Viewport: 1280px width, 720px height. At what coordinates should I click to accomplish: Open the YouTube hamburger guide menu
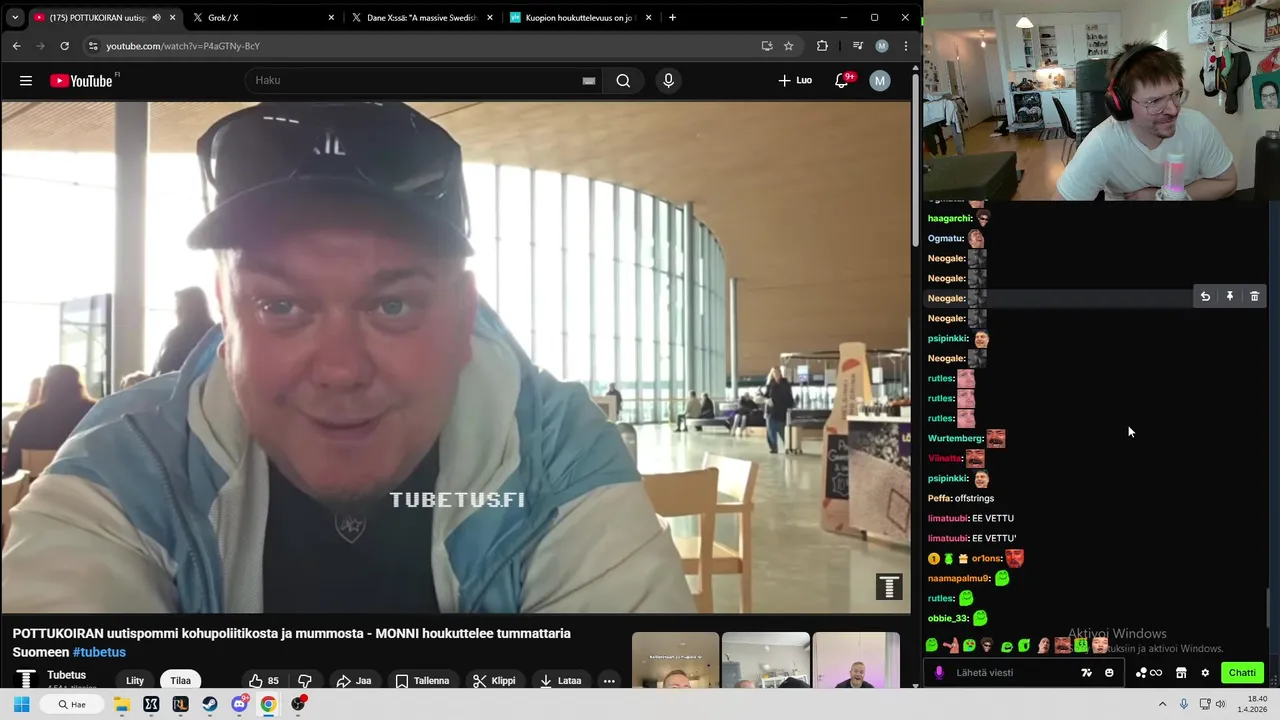coord(26,81)
